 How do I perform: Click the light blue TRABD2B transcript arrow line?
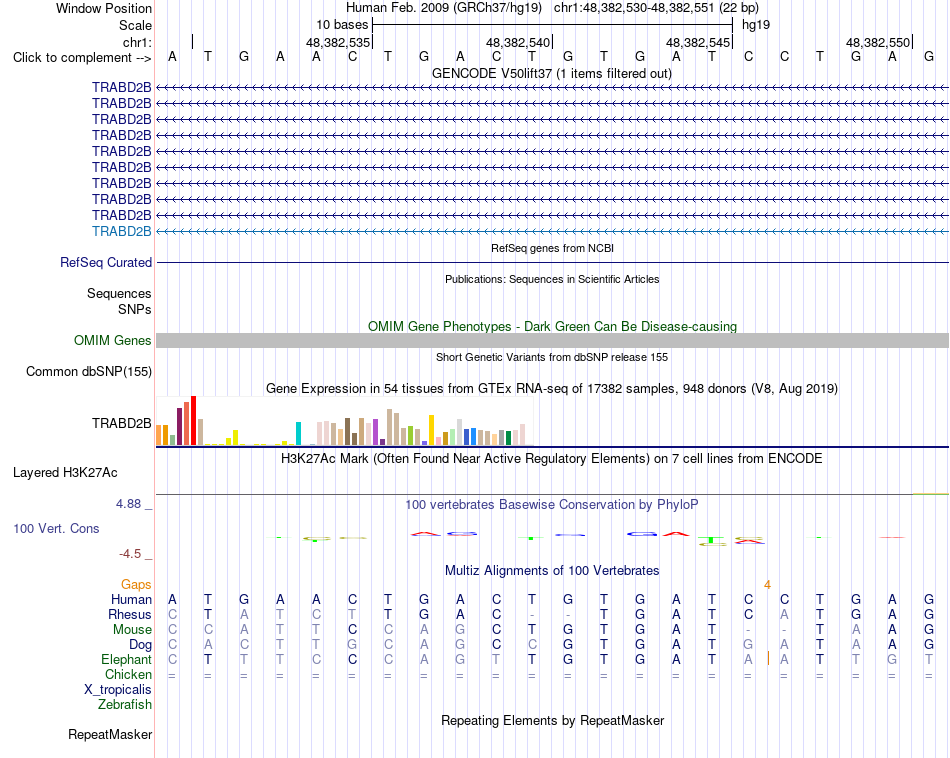click(552, 231)
